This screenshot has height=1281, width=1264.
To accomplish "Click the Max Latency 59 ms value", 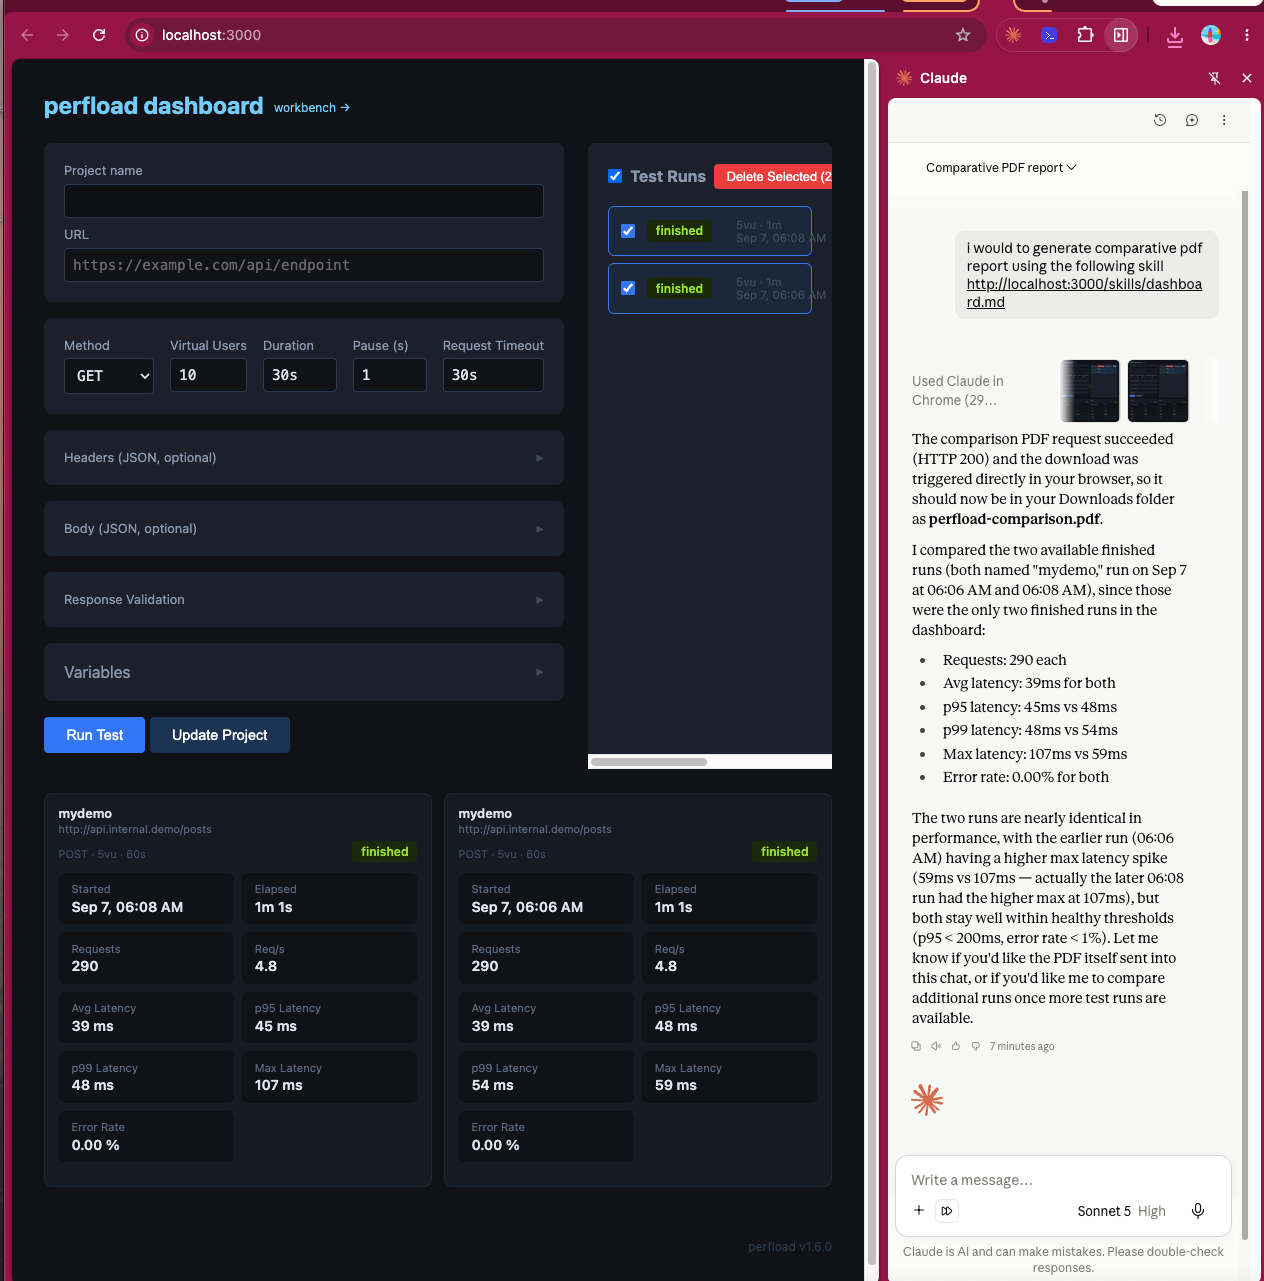I will click(676, 1085).
